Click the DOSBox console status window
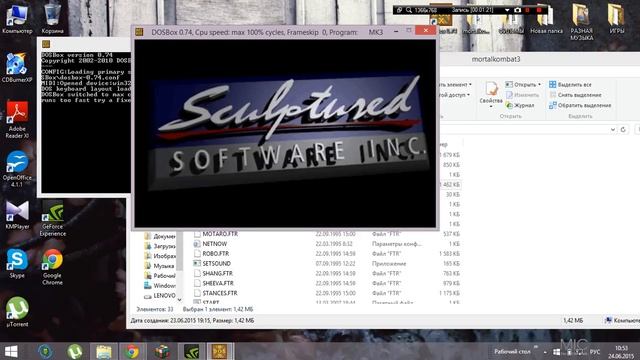The height and width of the screenshot is (360, 640). tap(85, 118)
